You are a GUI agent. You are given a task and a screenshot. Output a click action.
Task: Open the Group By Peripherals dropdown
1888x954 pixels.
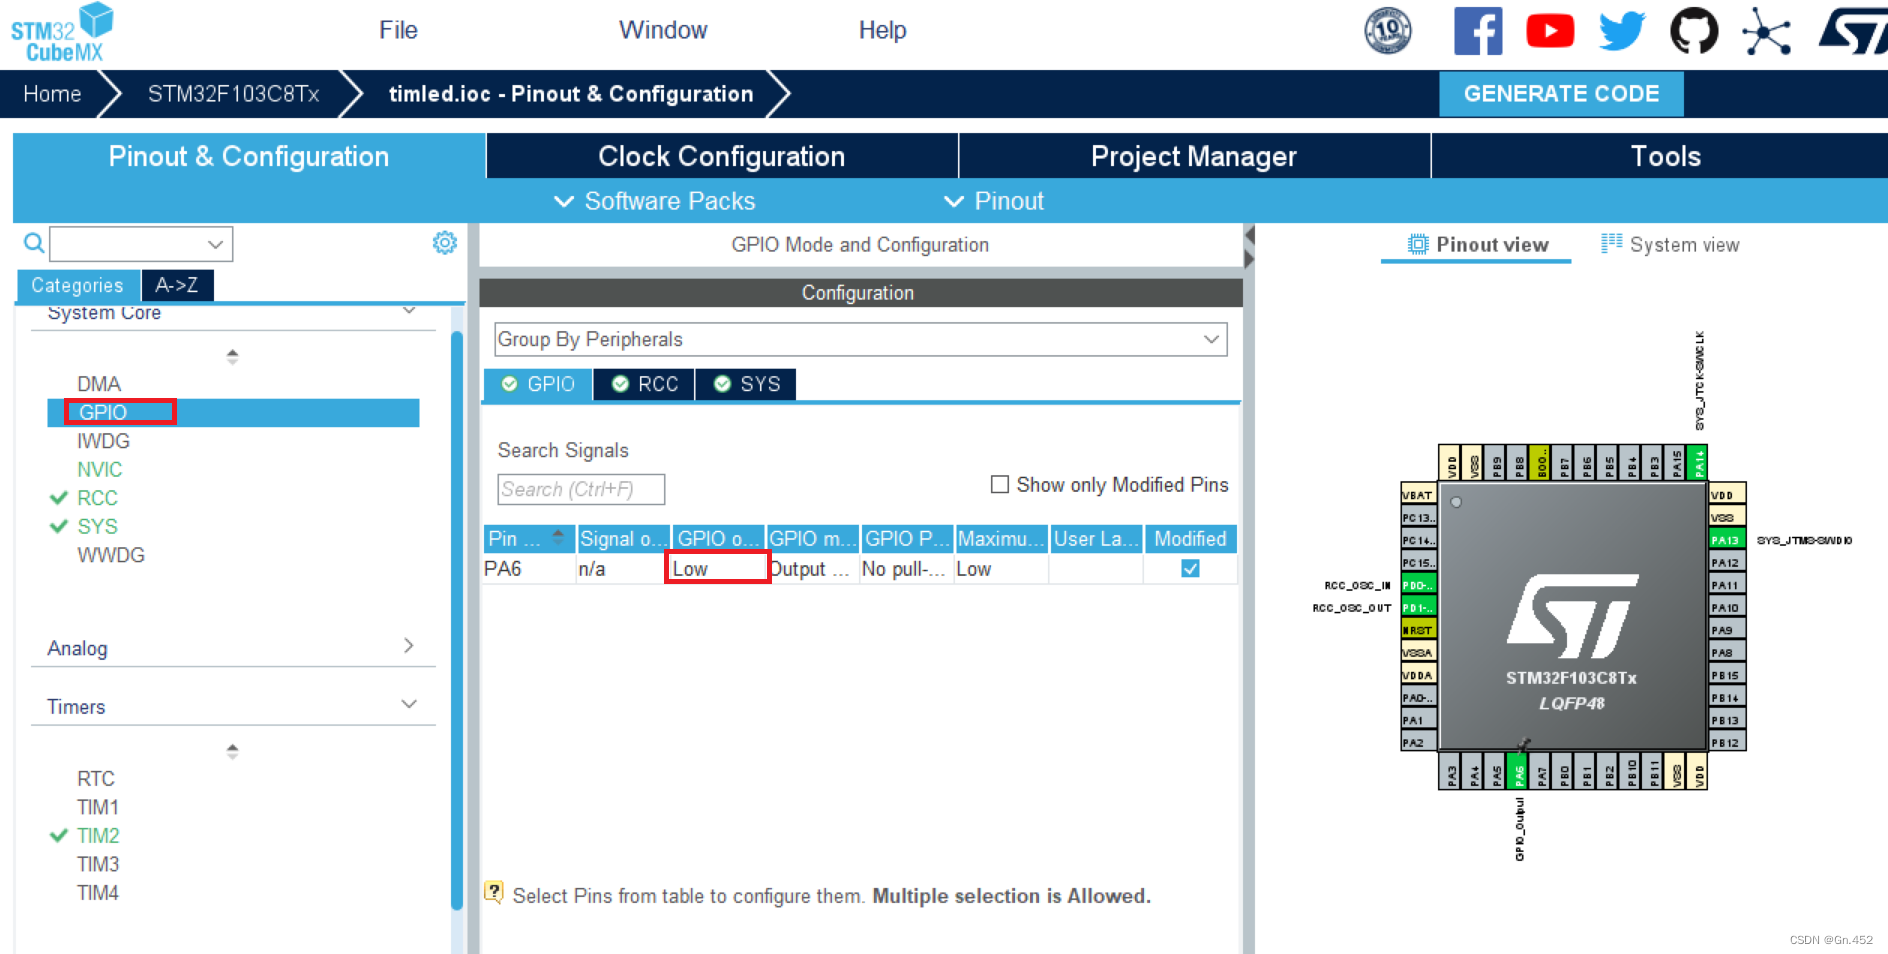[x=860, y=339]
